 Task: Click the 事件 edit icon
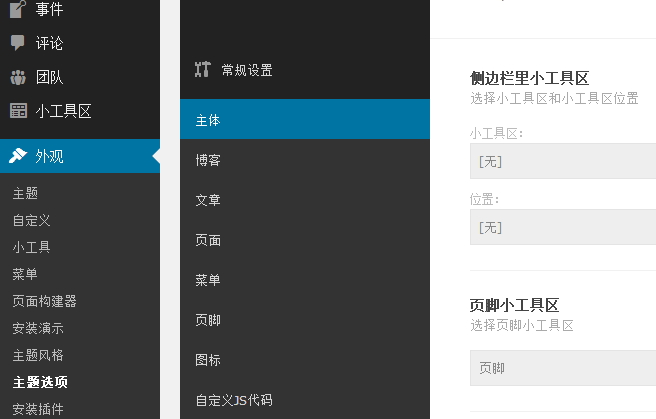coord(18,9)
